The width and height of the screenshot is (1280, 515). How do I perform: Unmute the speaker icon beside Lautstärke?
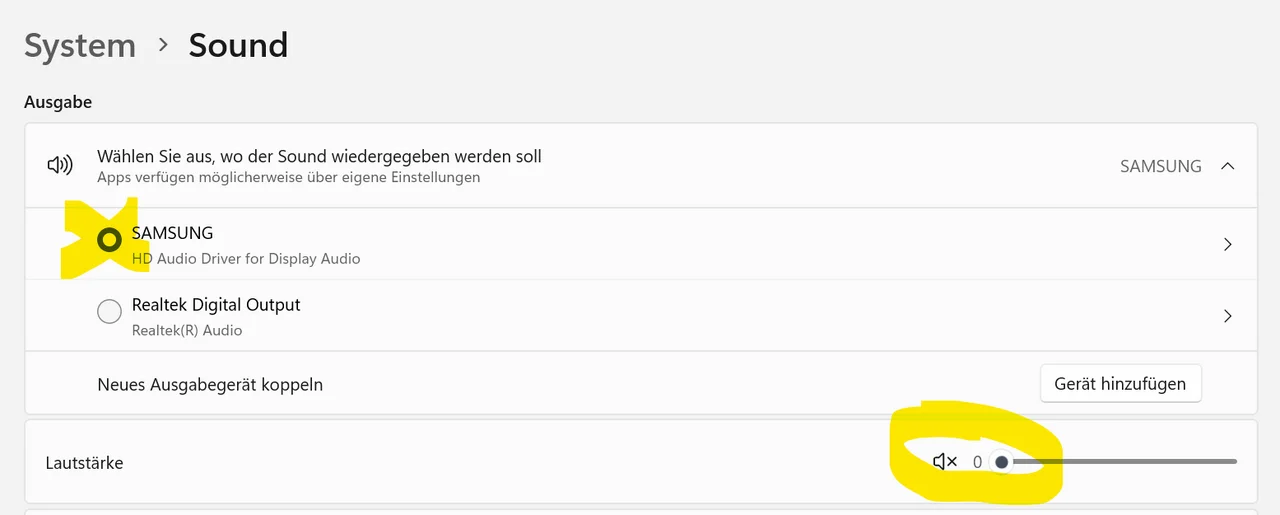click(944, 462)
